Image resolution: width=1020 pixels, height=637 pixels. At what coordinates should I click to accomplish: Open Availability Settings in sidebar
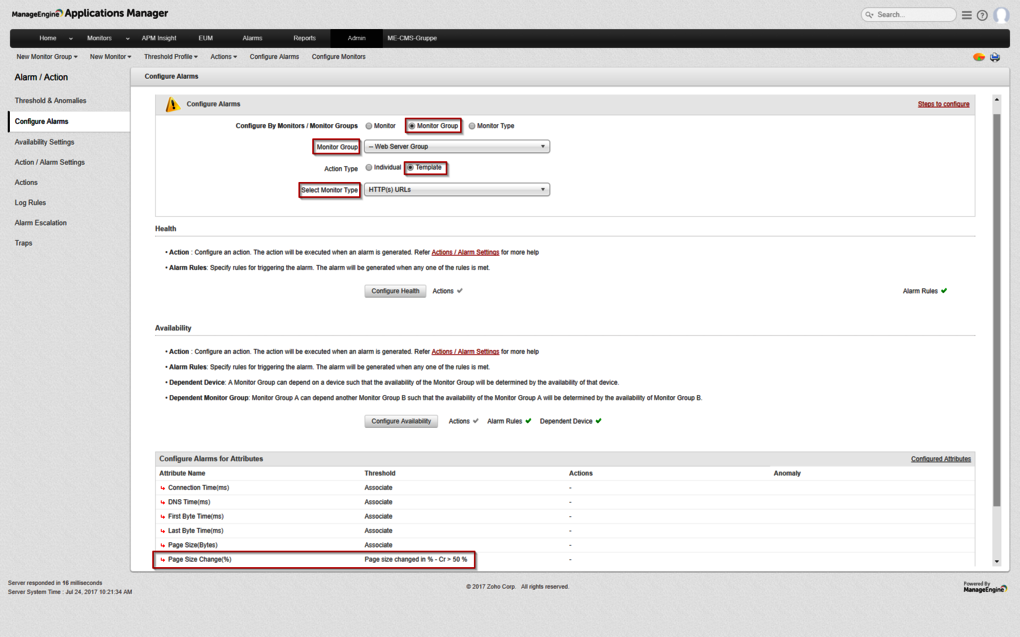click(x=44, y=142)
